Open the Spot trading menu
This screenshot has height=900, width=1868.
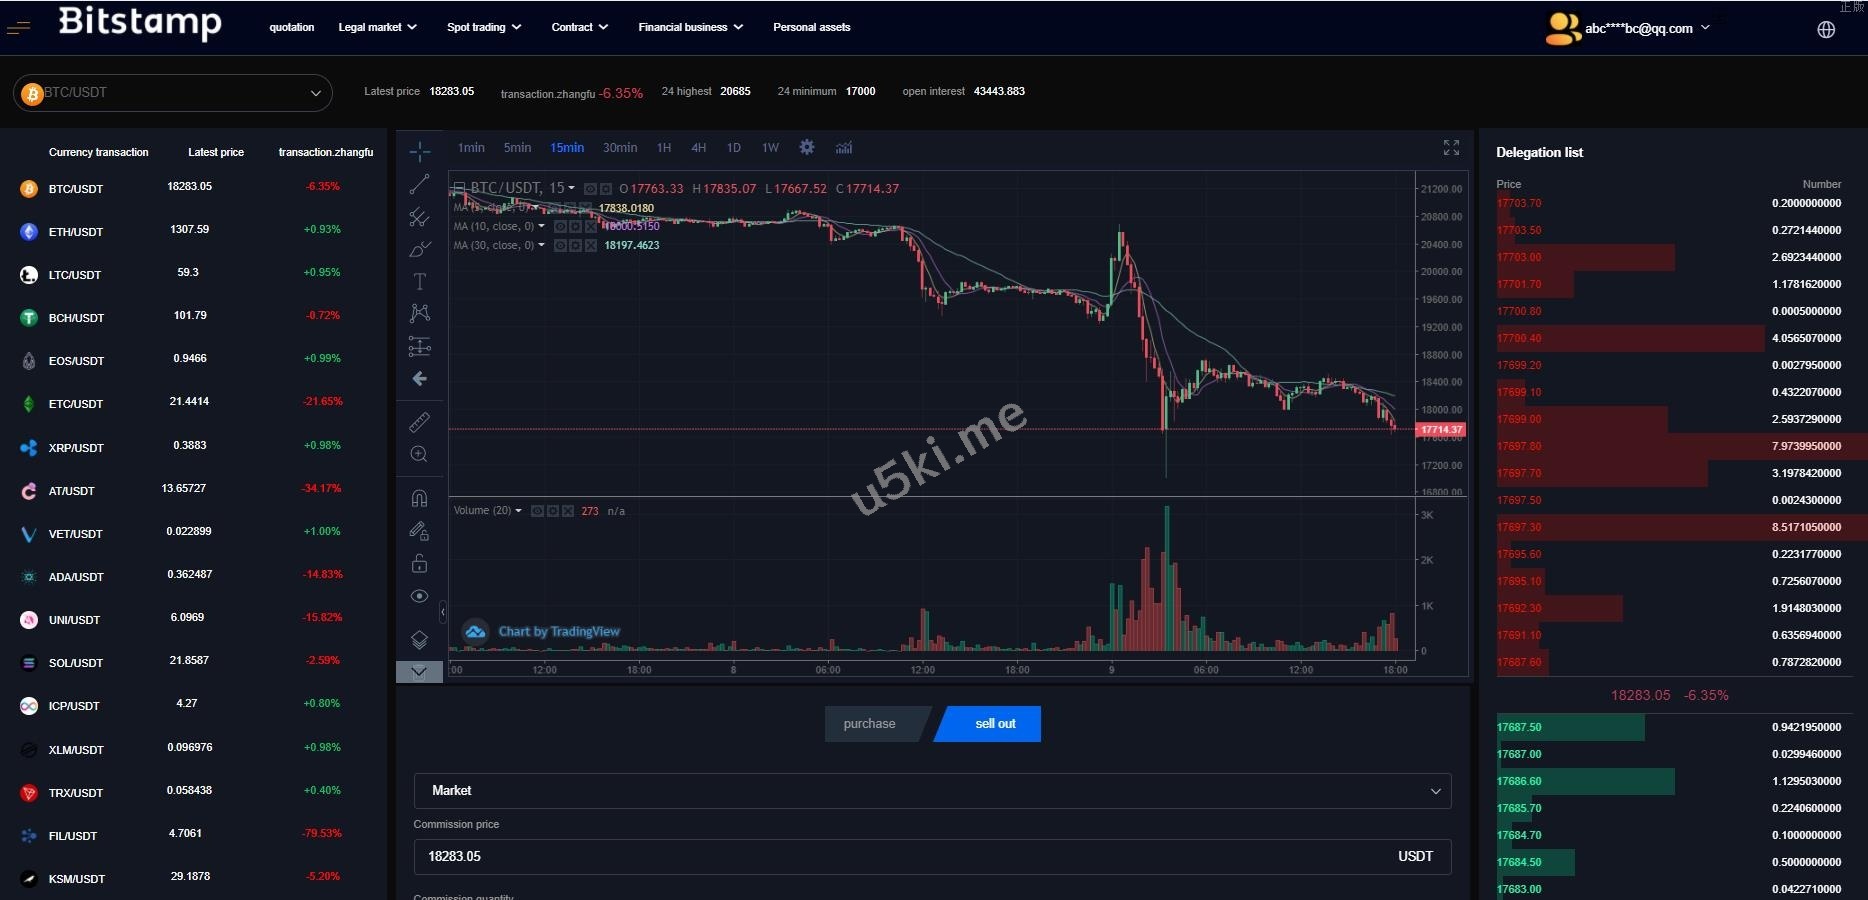(x=484, y=27)
